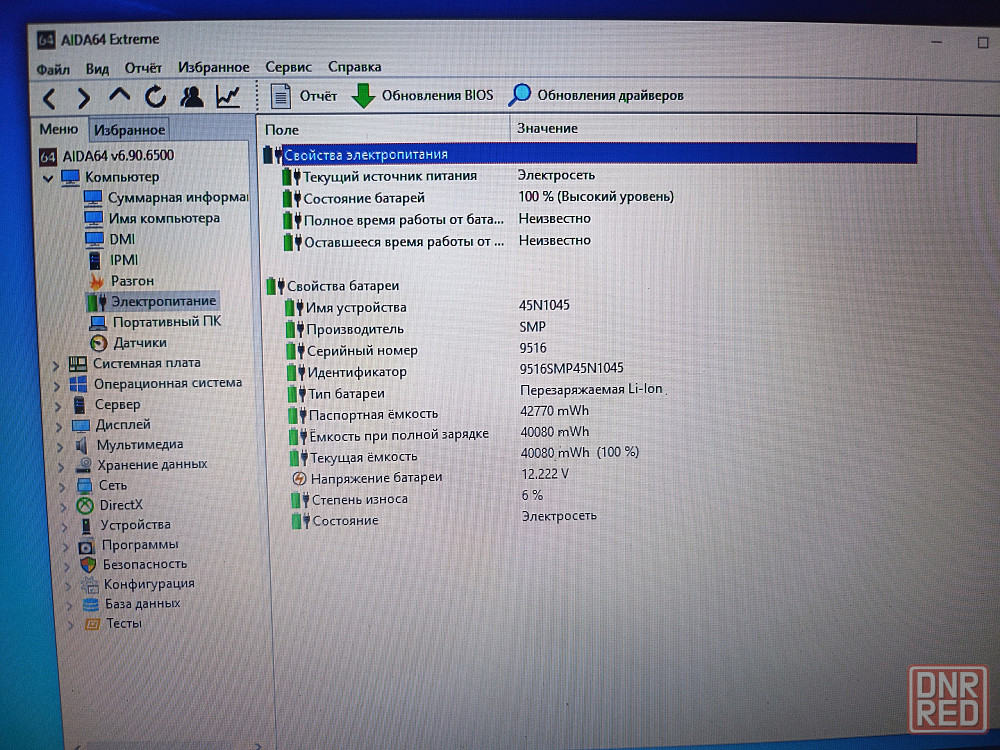The image size is (1000, 750).
Task: Expand the DirectX node
Action: (x=64, y=507)
